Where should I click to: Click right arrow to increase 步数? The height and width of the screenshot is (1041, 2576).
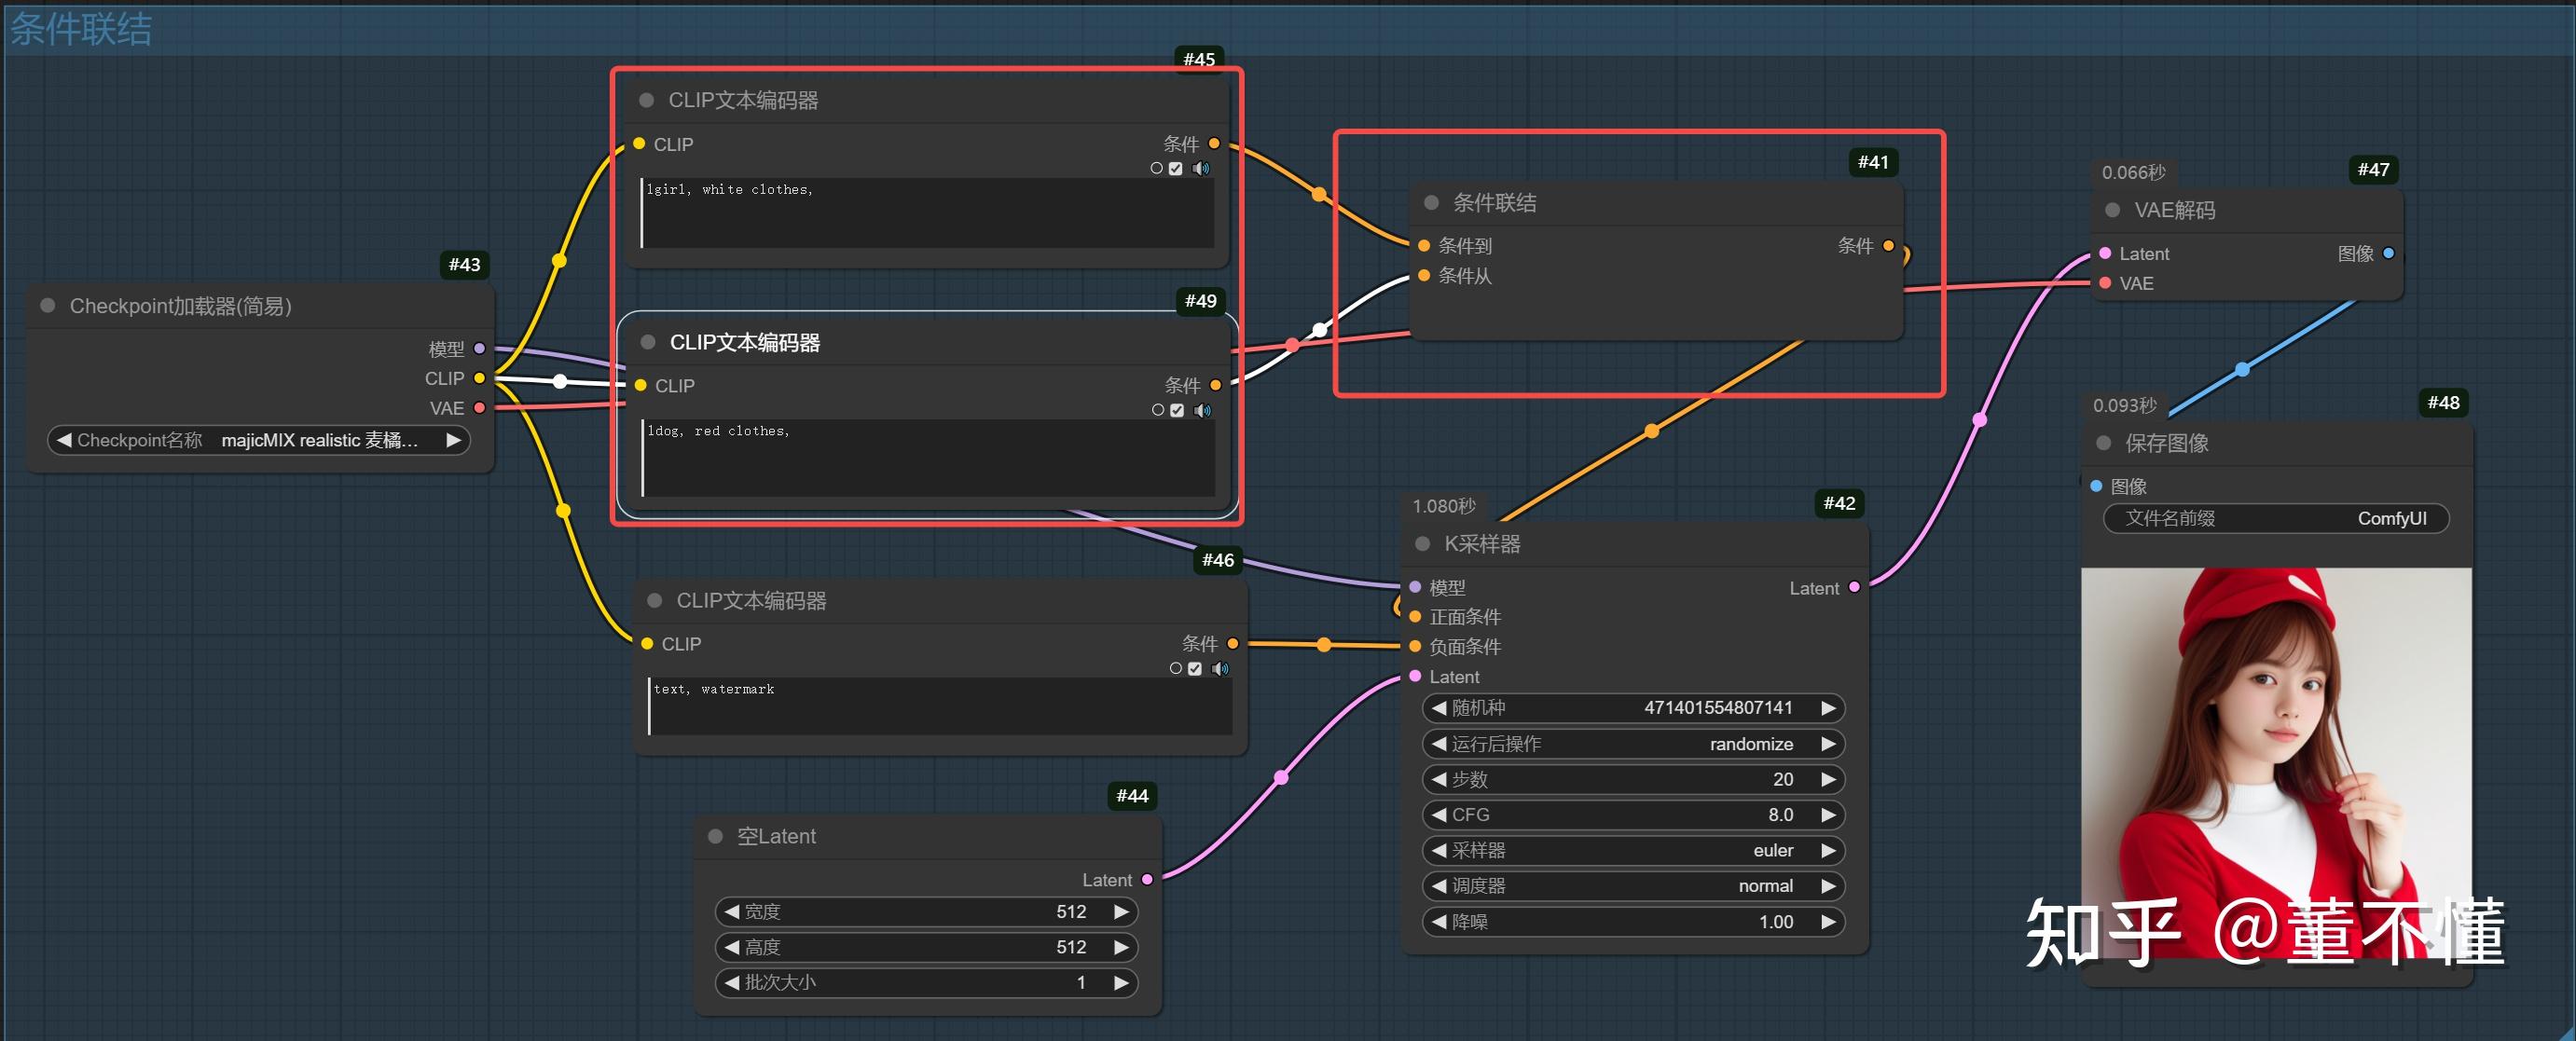tap(1828, 779)
